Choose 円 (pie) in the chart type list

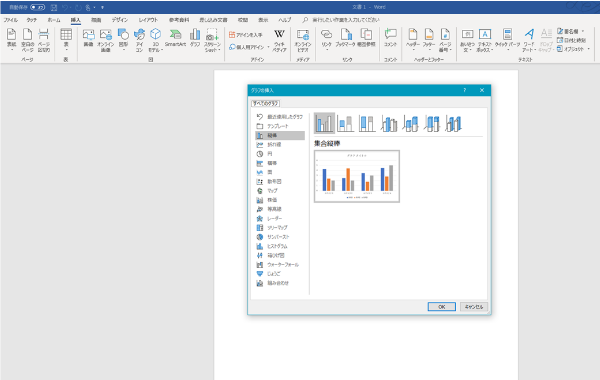point(280,154)
